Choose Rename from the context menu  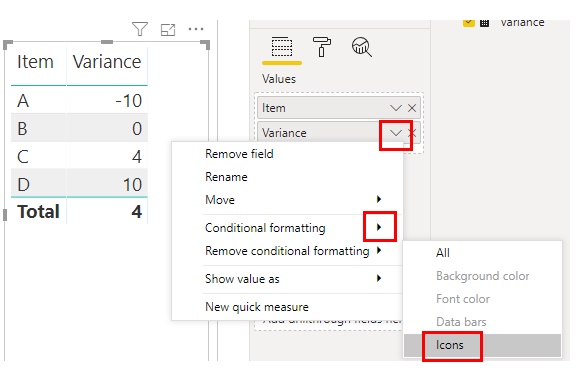(226, 177)
